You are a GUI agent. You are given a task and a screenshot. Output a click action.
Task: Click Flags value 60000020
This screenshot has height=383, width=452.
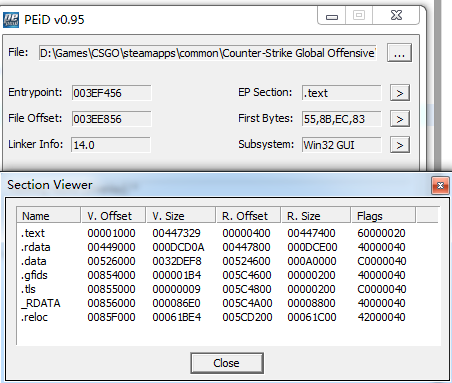(x=381, y=233)
